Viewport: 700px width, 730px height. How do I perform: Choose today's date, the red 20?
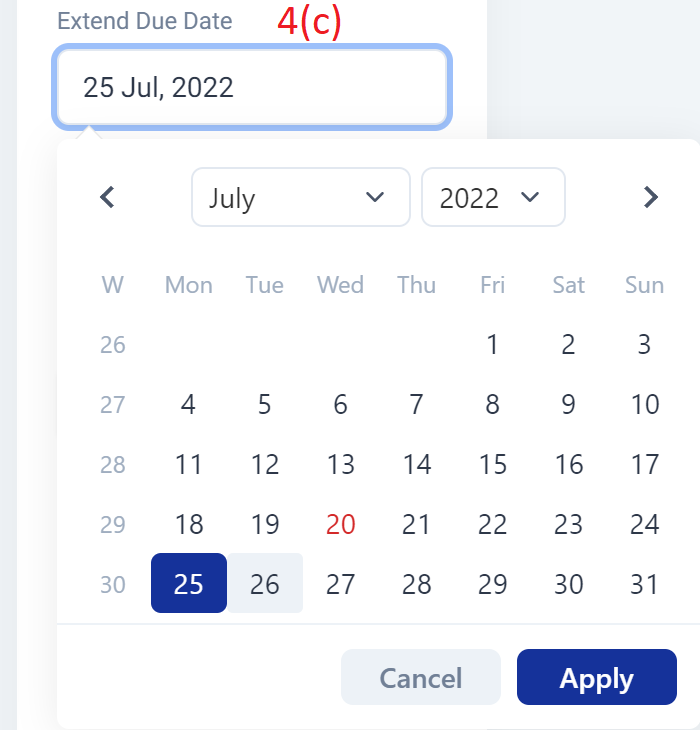(341, 524)
